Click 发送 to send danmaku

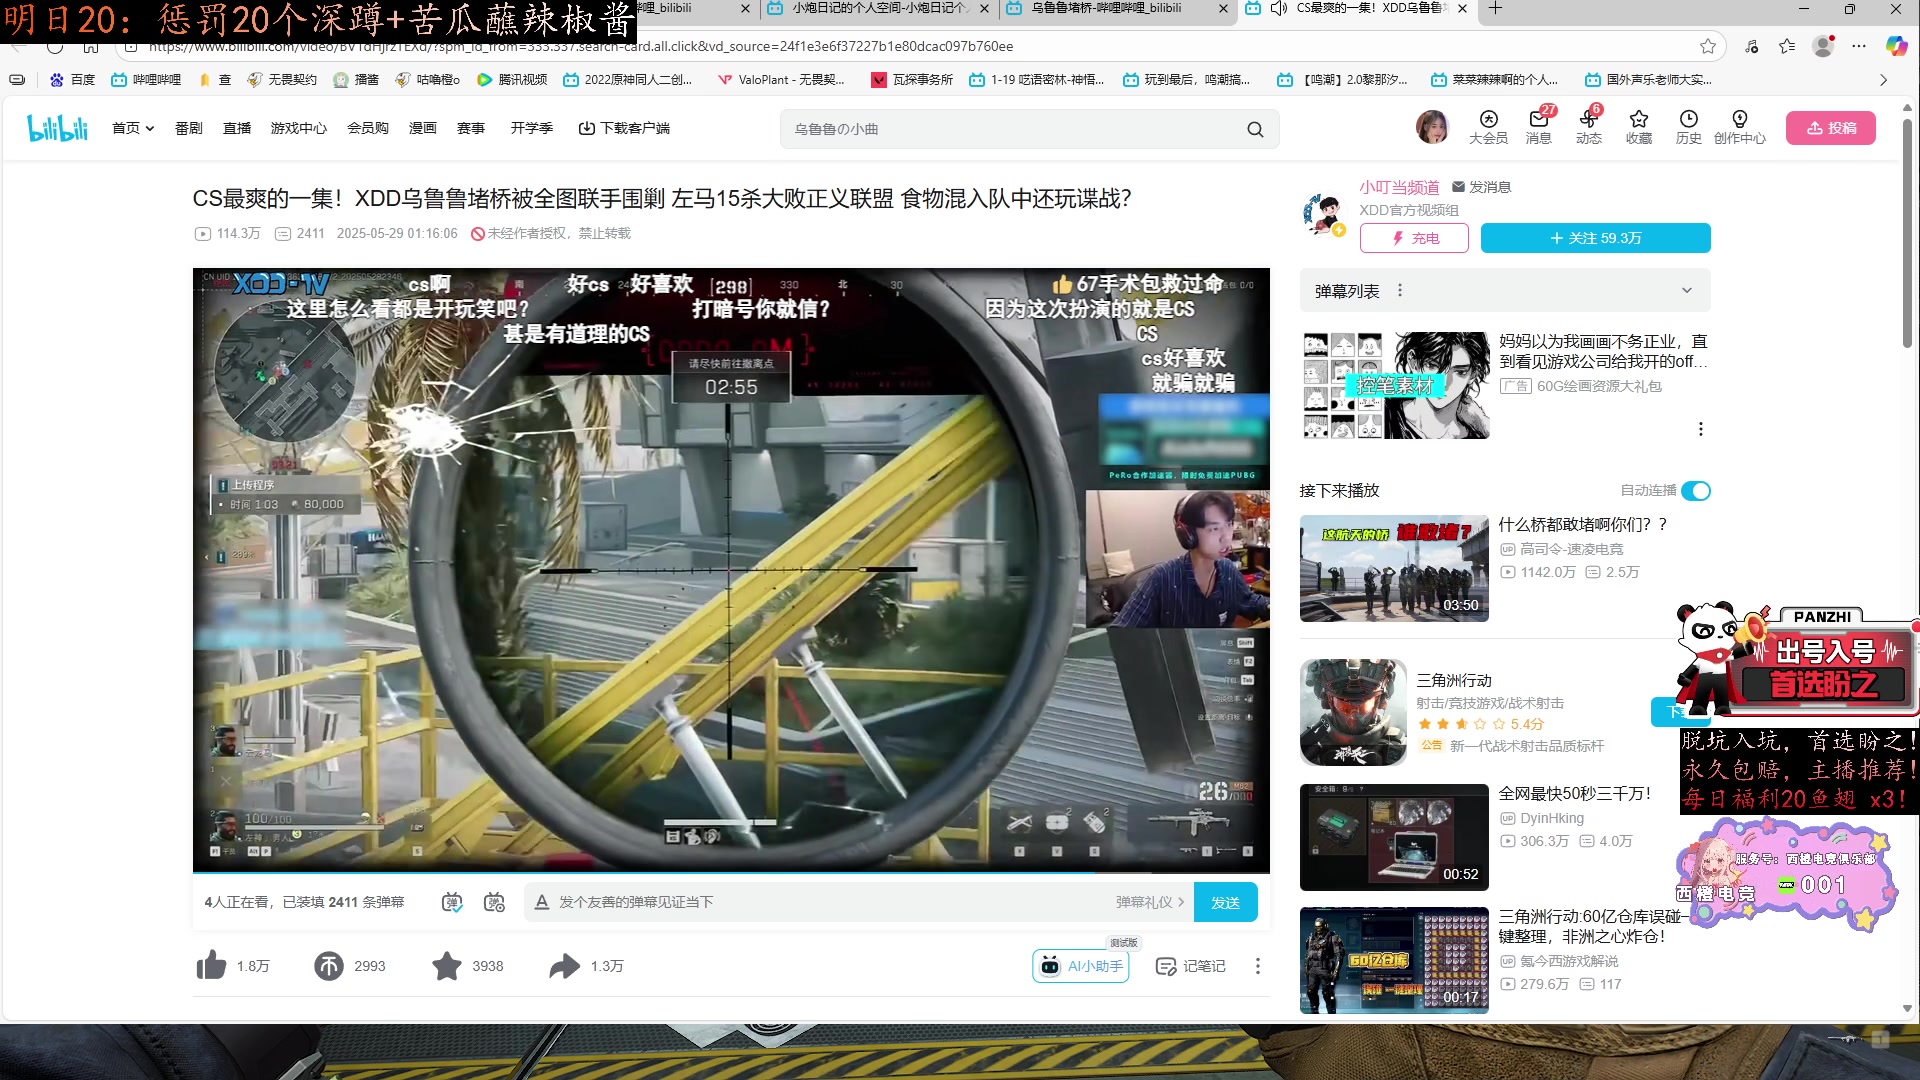(1225, 902)
